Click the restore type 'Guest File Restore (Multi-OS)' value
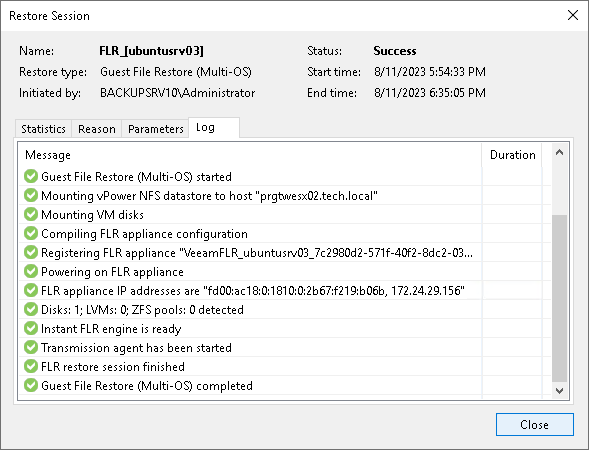Image resolution: width=589 pixels, height=450 pixels. pos(176,72)
